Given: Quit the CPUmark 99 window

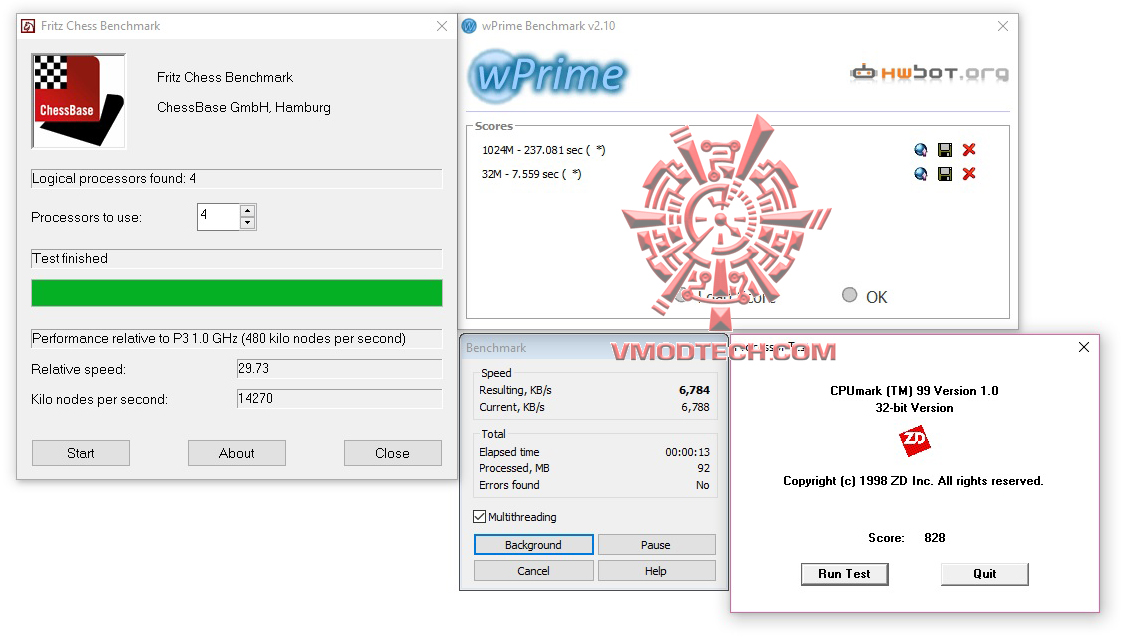Looking at the screenshot, I should click(x=984, y=574).
